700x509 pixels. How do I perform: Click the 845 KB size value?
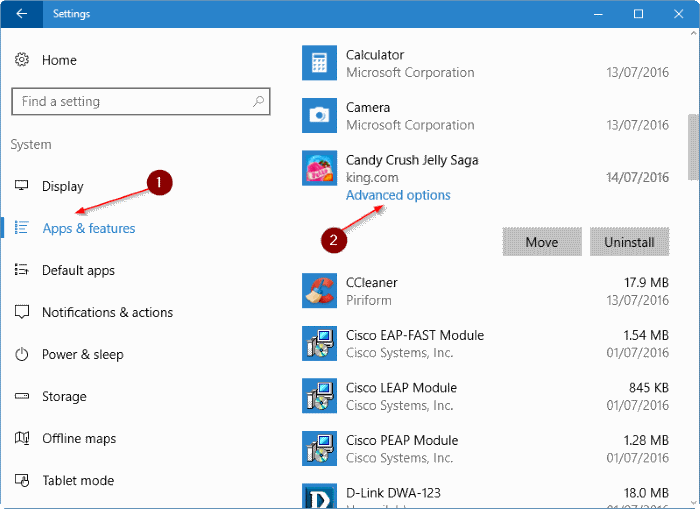pos(649,388)
